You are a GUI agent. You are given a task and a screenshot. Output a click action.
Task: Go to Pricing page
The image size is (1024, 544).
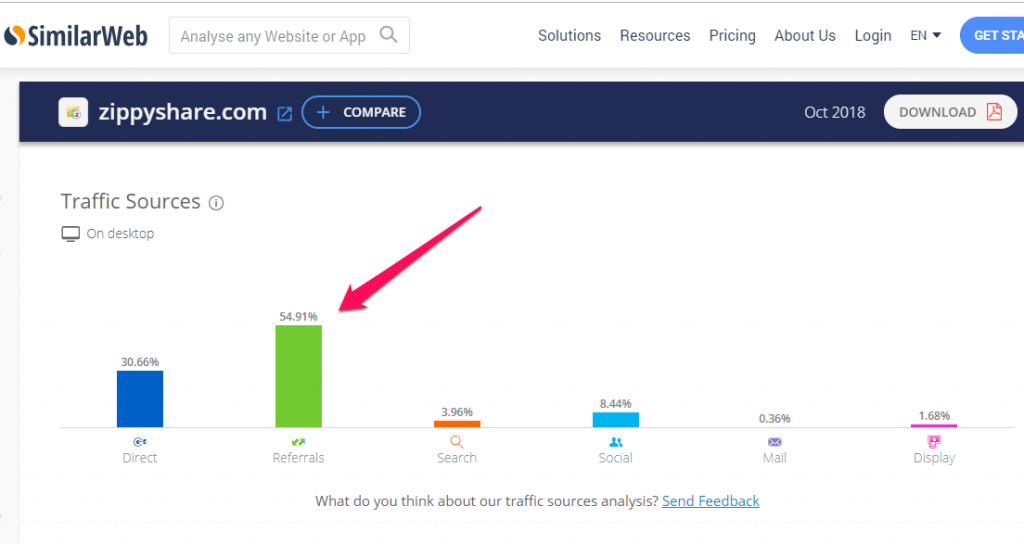pyautogui.click(x=732, y=36)
